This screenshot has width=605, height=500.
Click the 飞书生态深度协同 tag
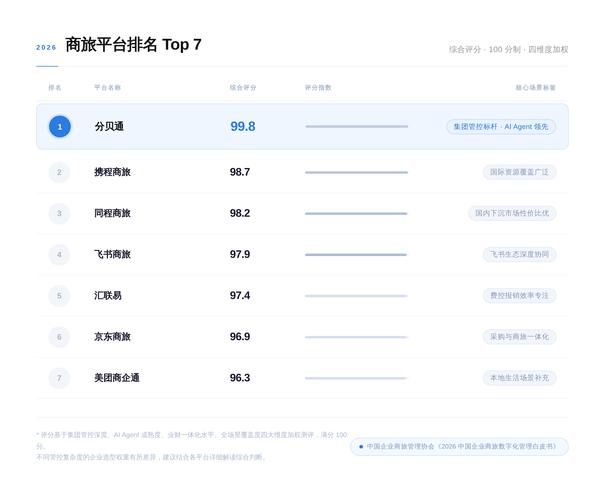(x=519, y=255)
